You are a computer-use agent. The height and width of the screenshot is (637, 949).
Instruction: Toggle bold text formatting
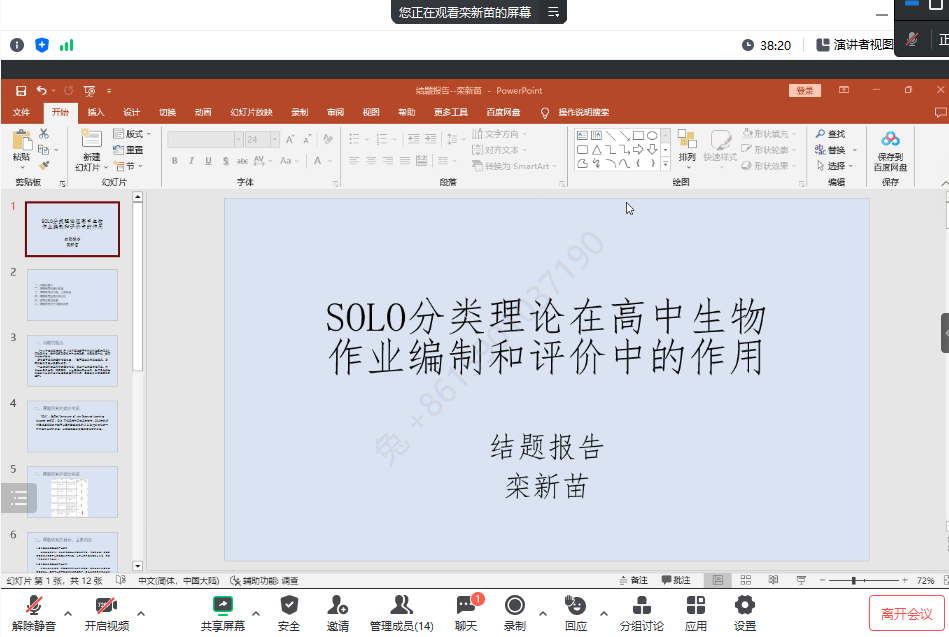pos(175,161)
